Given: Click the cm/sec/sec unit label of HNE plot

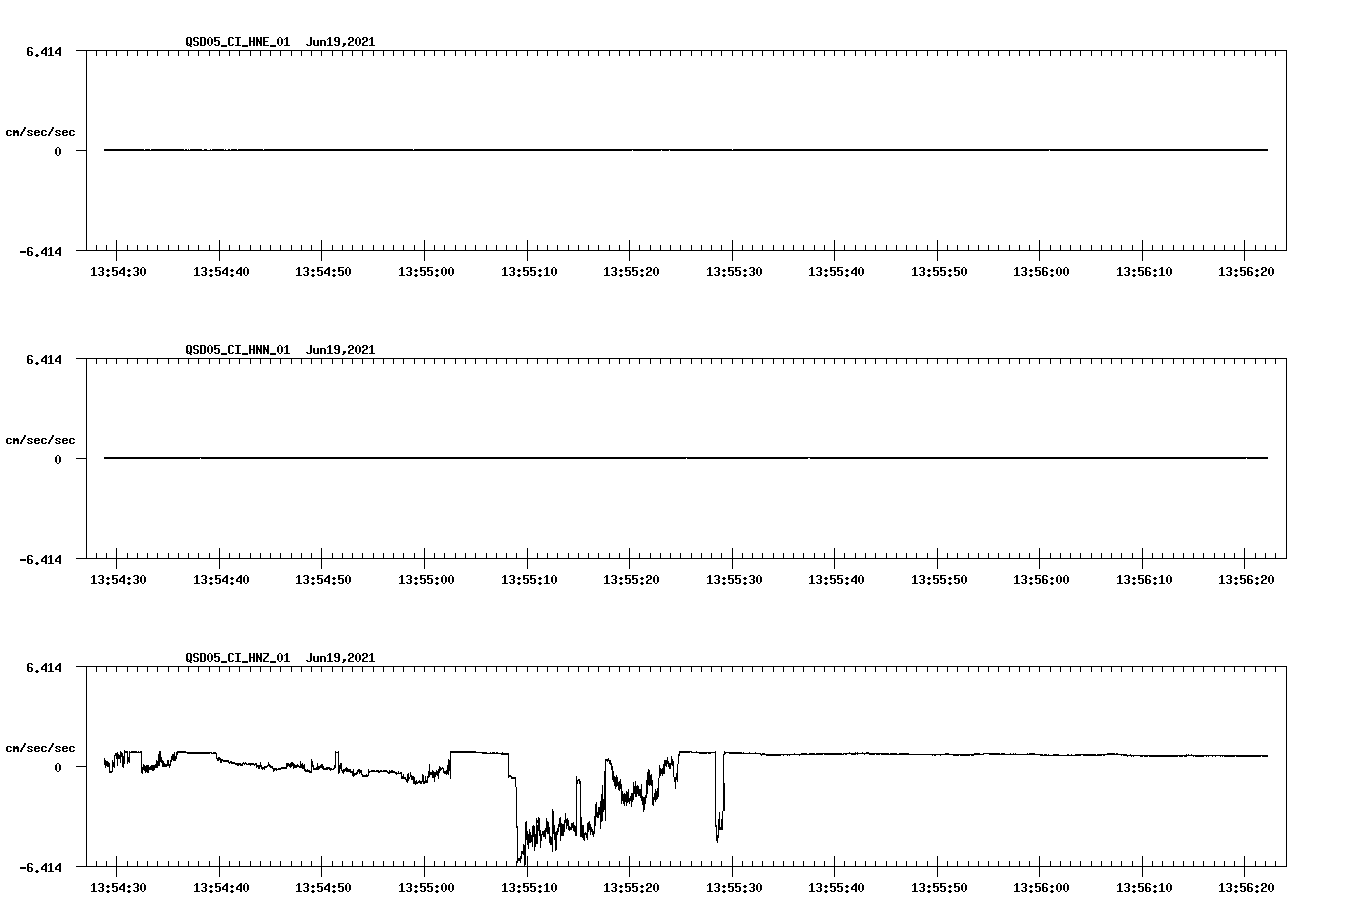Looking at the screenshot, I should (41, 132).
